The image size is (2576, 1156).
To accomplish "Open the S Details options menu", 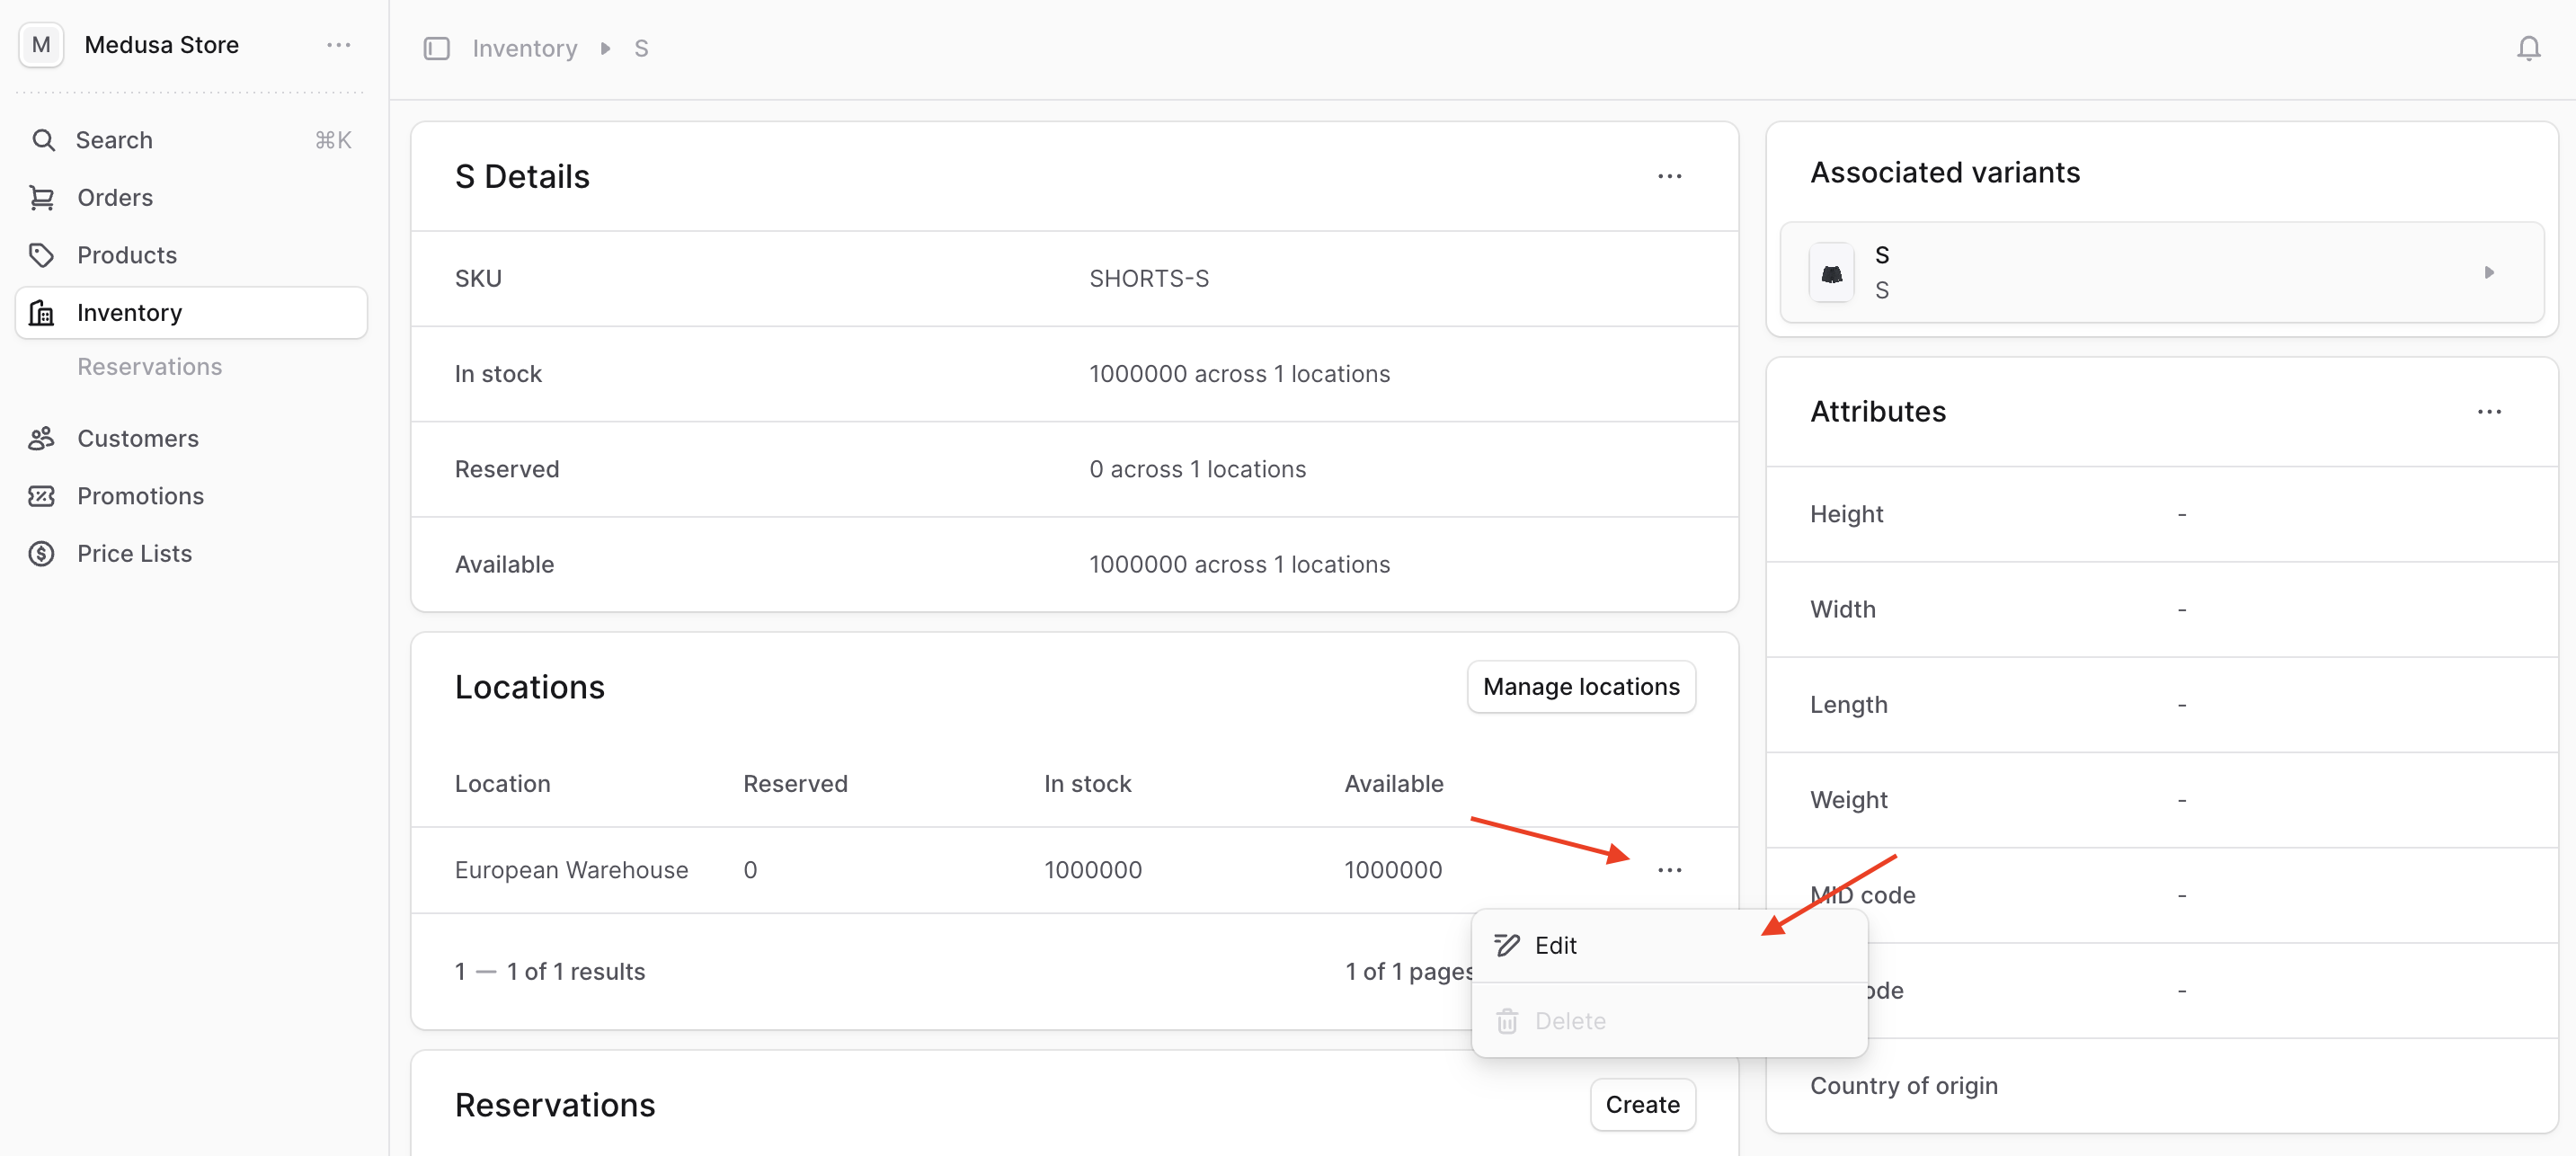I will pyautogui.click(x=1669, y=176).
